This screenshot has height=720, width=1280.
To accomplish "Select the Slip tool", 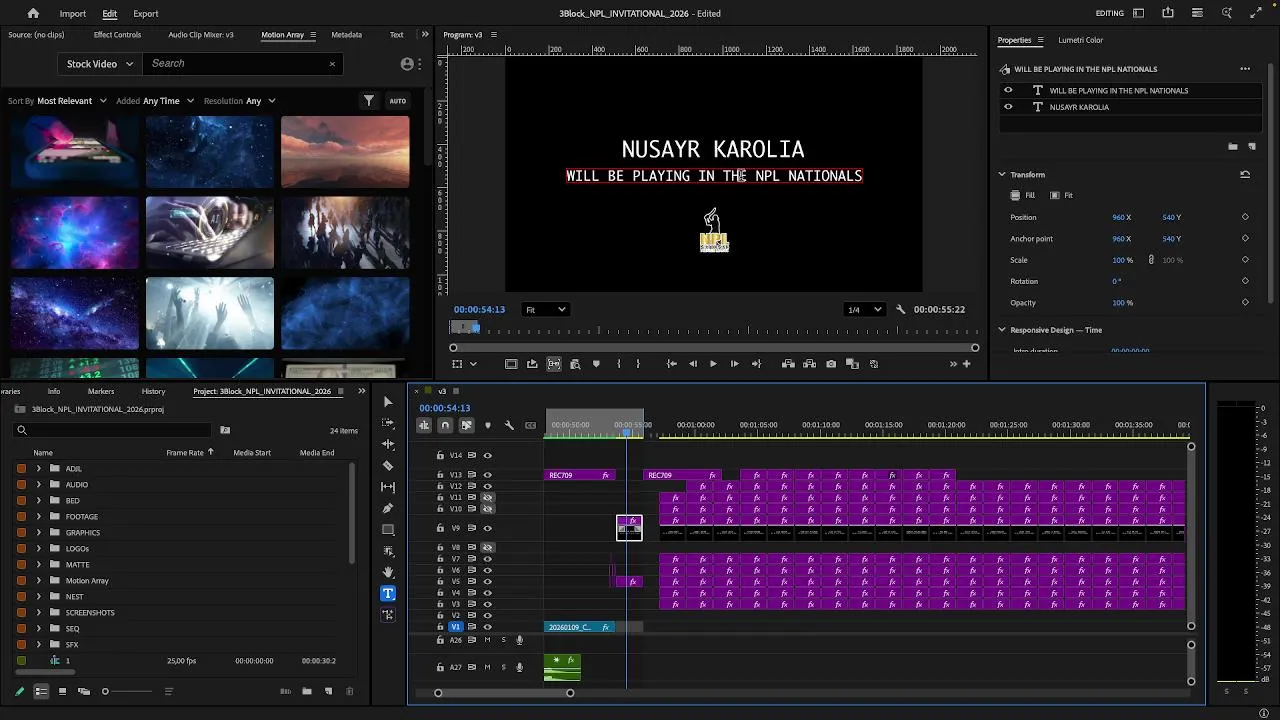I will (388, 487).
